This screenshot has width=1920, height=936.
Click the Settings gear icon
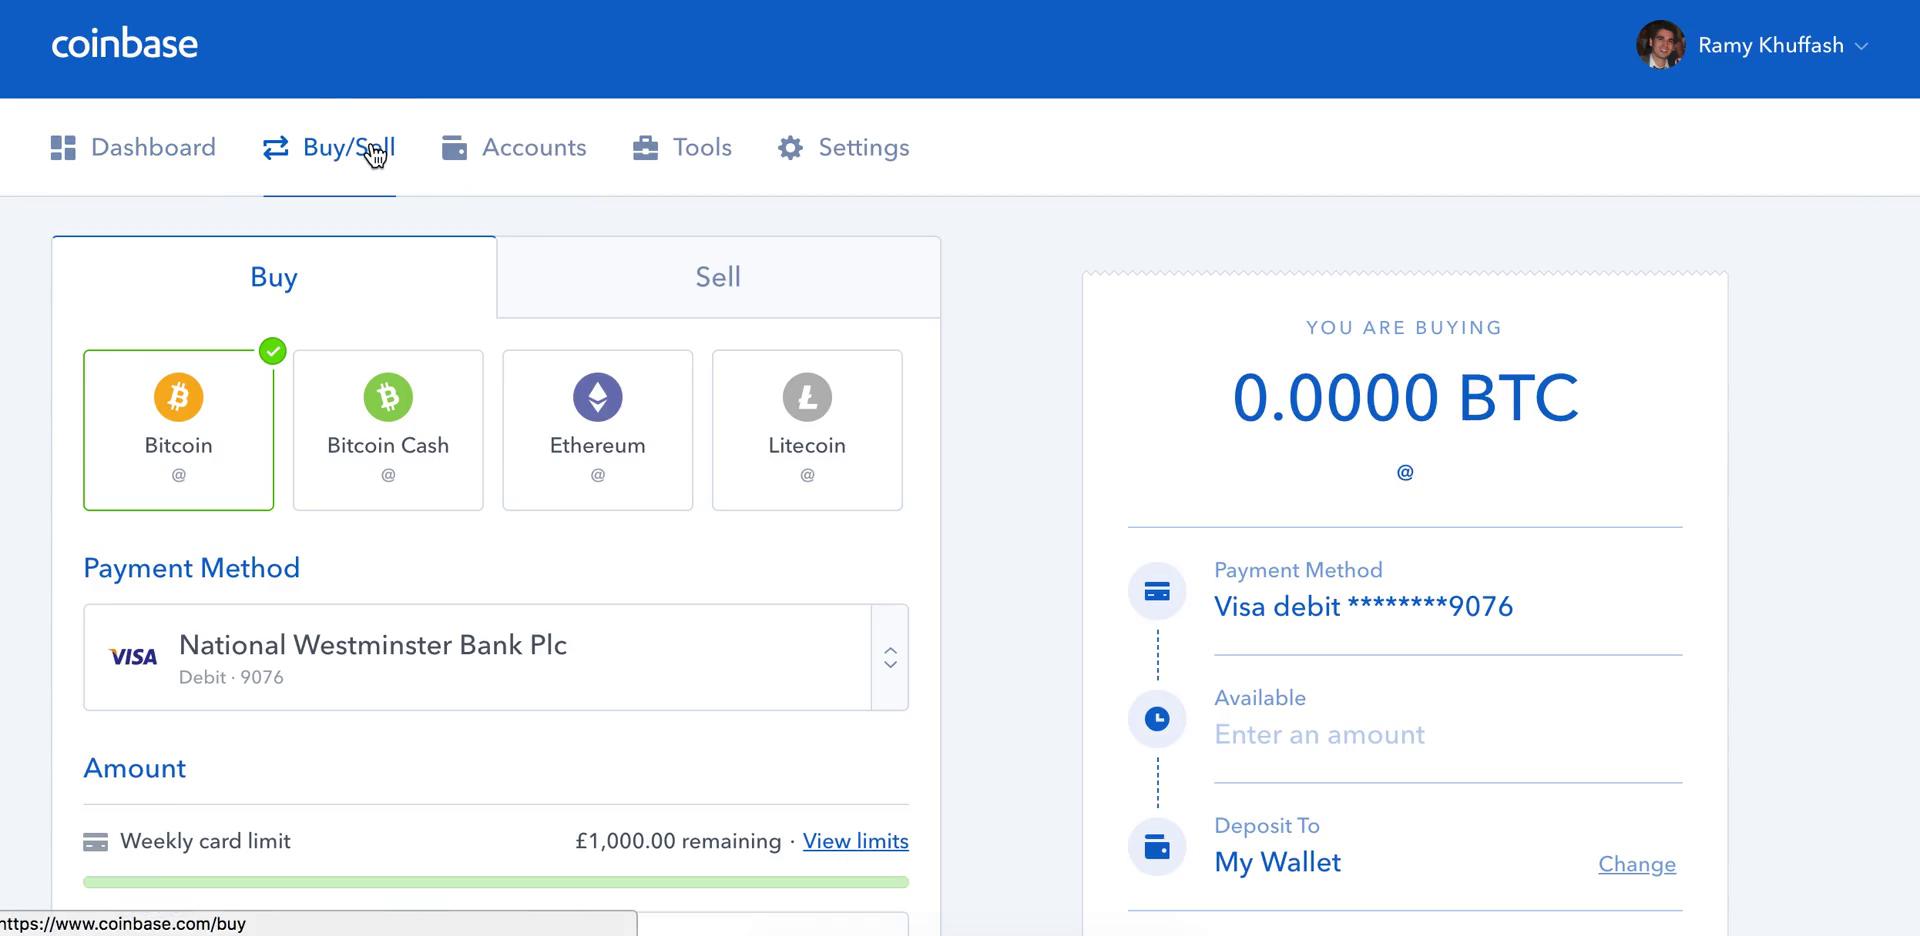click(790, 147)
